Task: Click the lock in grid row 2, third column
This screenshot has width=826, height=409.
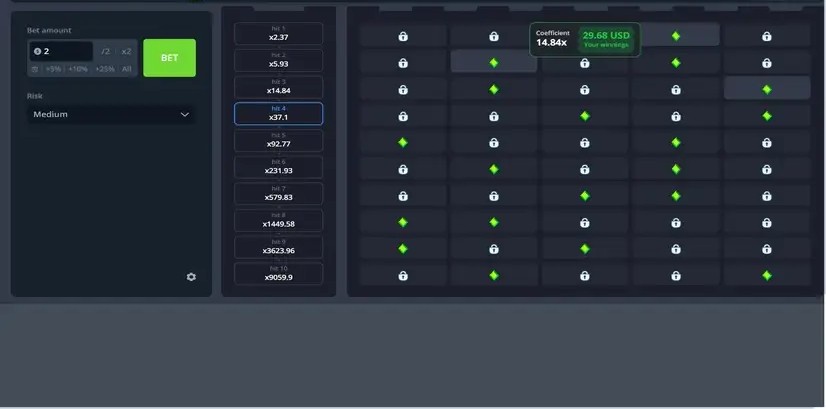Action: coord(585,63)
